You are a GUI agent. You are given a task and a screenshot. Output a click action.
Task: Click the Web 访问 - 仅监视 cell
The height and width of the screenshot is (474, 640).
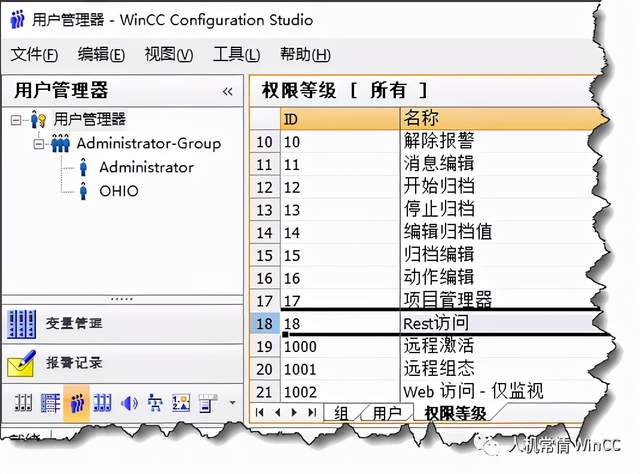coord(501,392)
